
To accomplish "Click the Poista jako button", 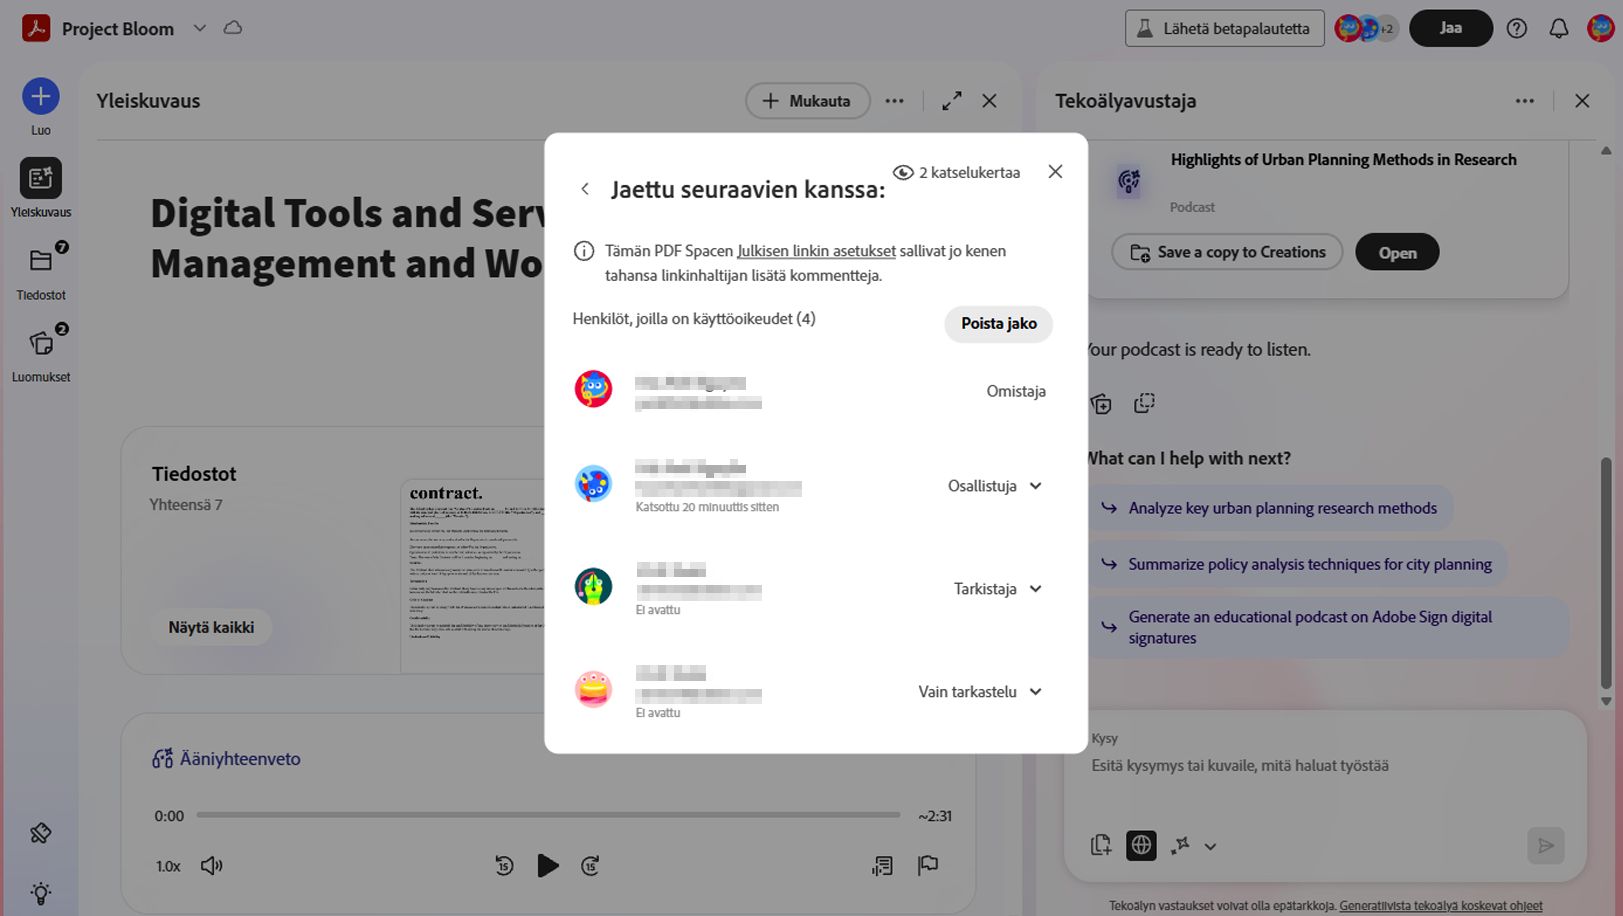I will tap(998, 324).
